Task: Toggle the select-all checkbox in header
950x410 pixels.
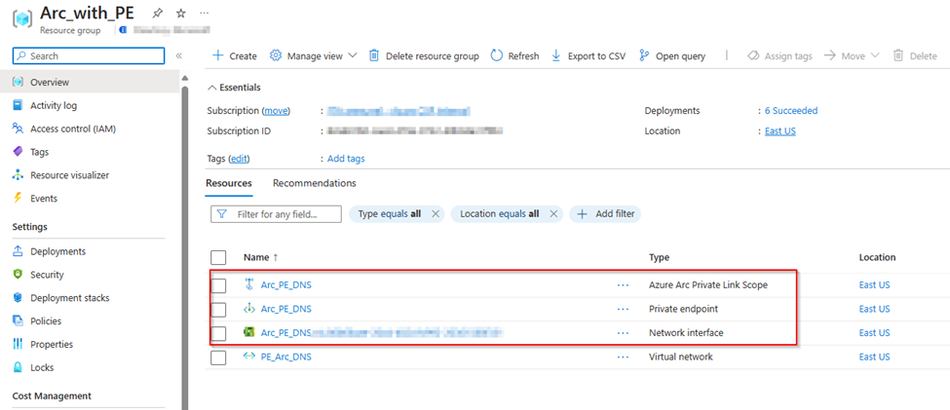Action: [219, 257]
